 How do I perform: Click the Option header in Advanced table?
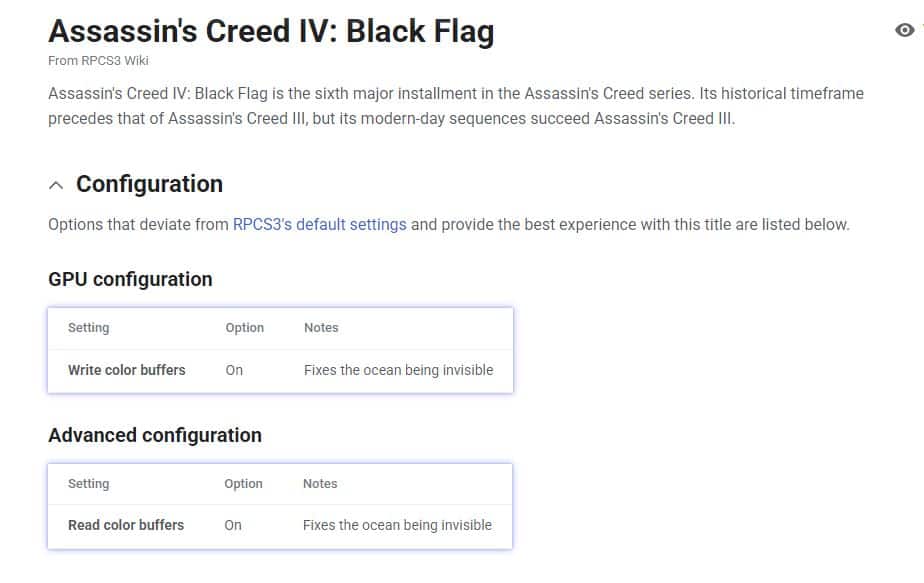pyautogui.click(x=243, y=484)
